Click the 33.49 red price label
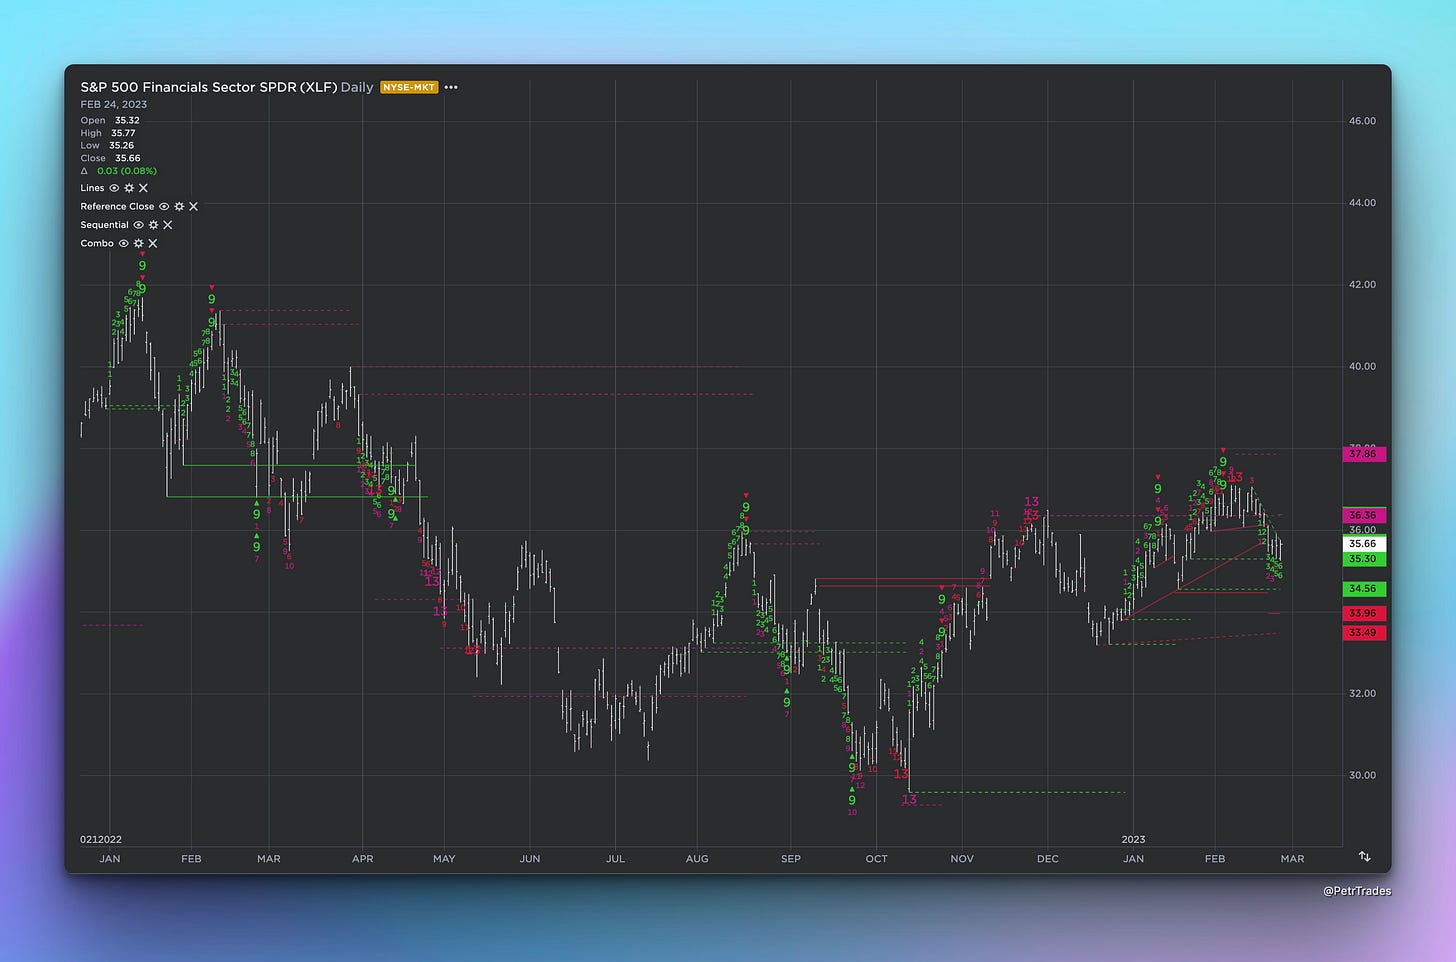Viewport: 1456px width, 962px height. 1365,633
